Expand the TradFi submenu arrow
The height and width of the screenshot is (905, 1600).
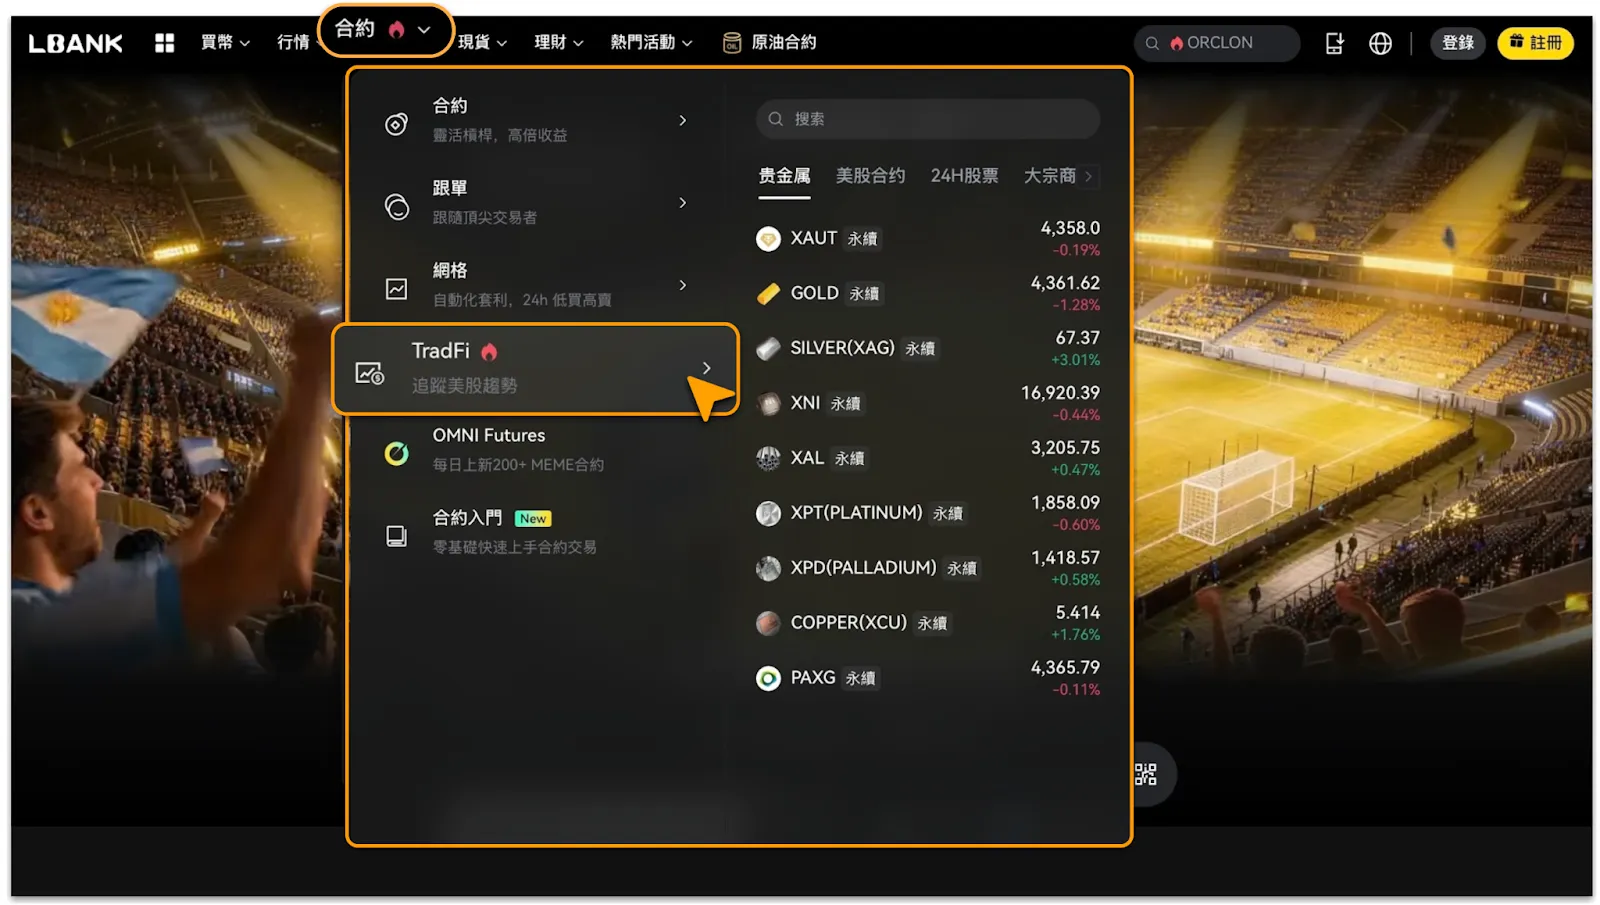[706, 368]
